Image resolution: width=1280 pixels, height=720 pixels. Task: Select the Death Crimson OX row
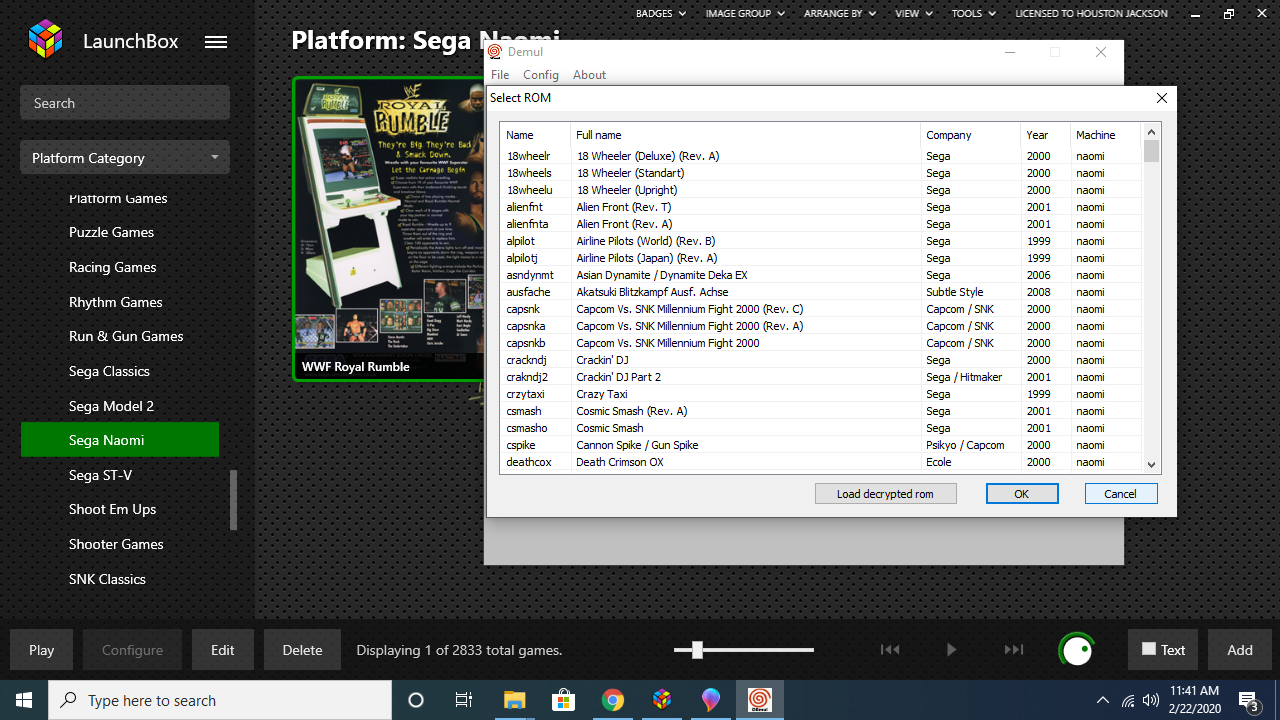[820, 462]
